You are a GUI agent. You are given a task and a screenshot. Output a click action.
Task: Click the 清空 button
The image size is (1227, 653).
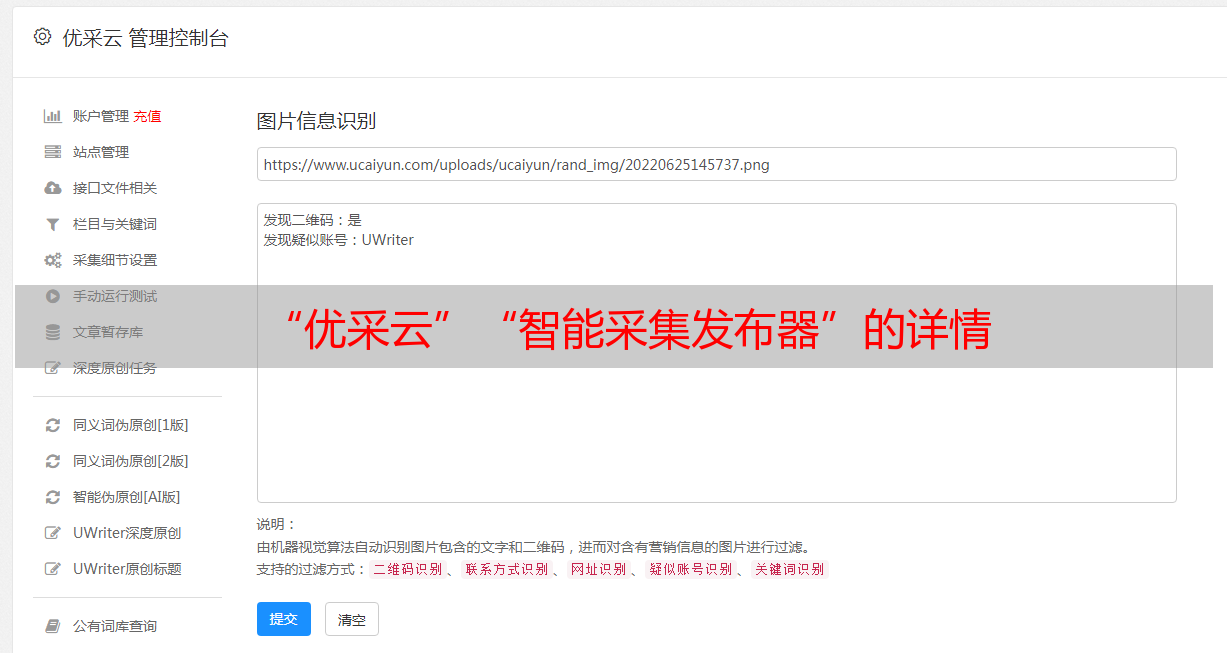click(x=352, y=620)
